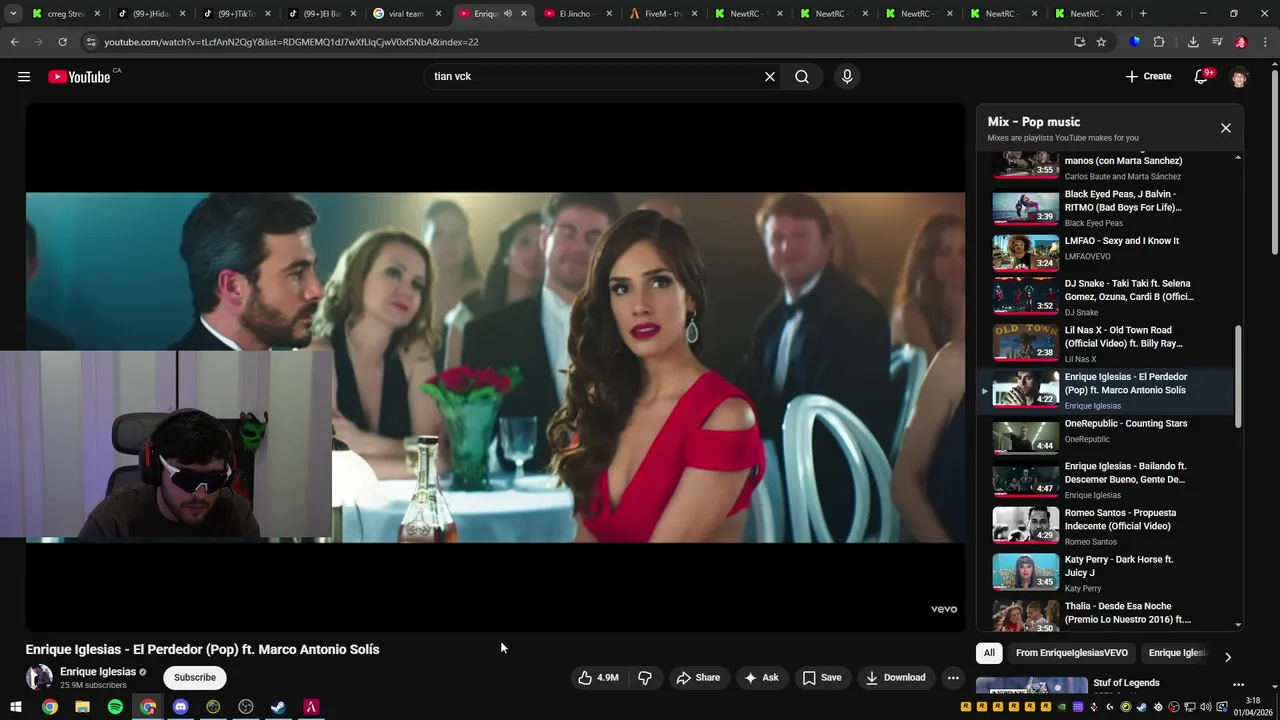Open the browser extensions puzzle icon
The height and width of the screenshot is (720, 1280).
coord(1159,42)
